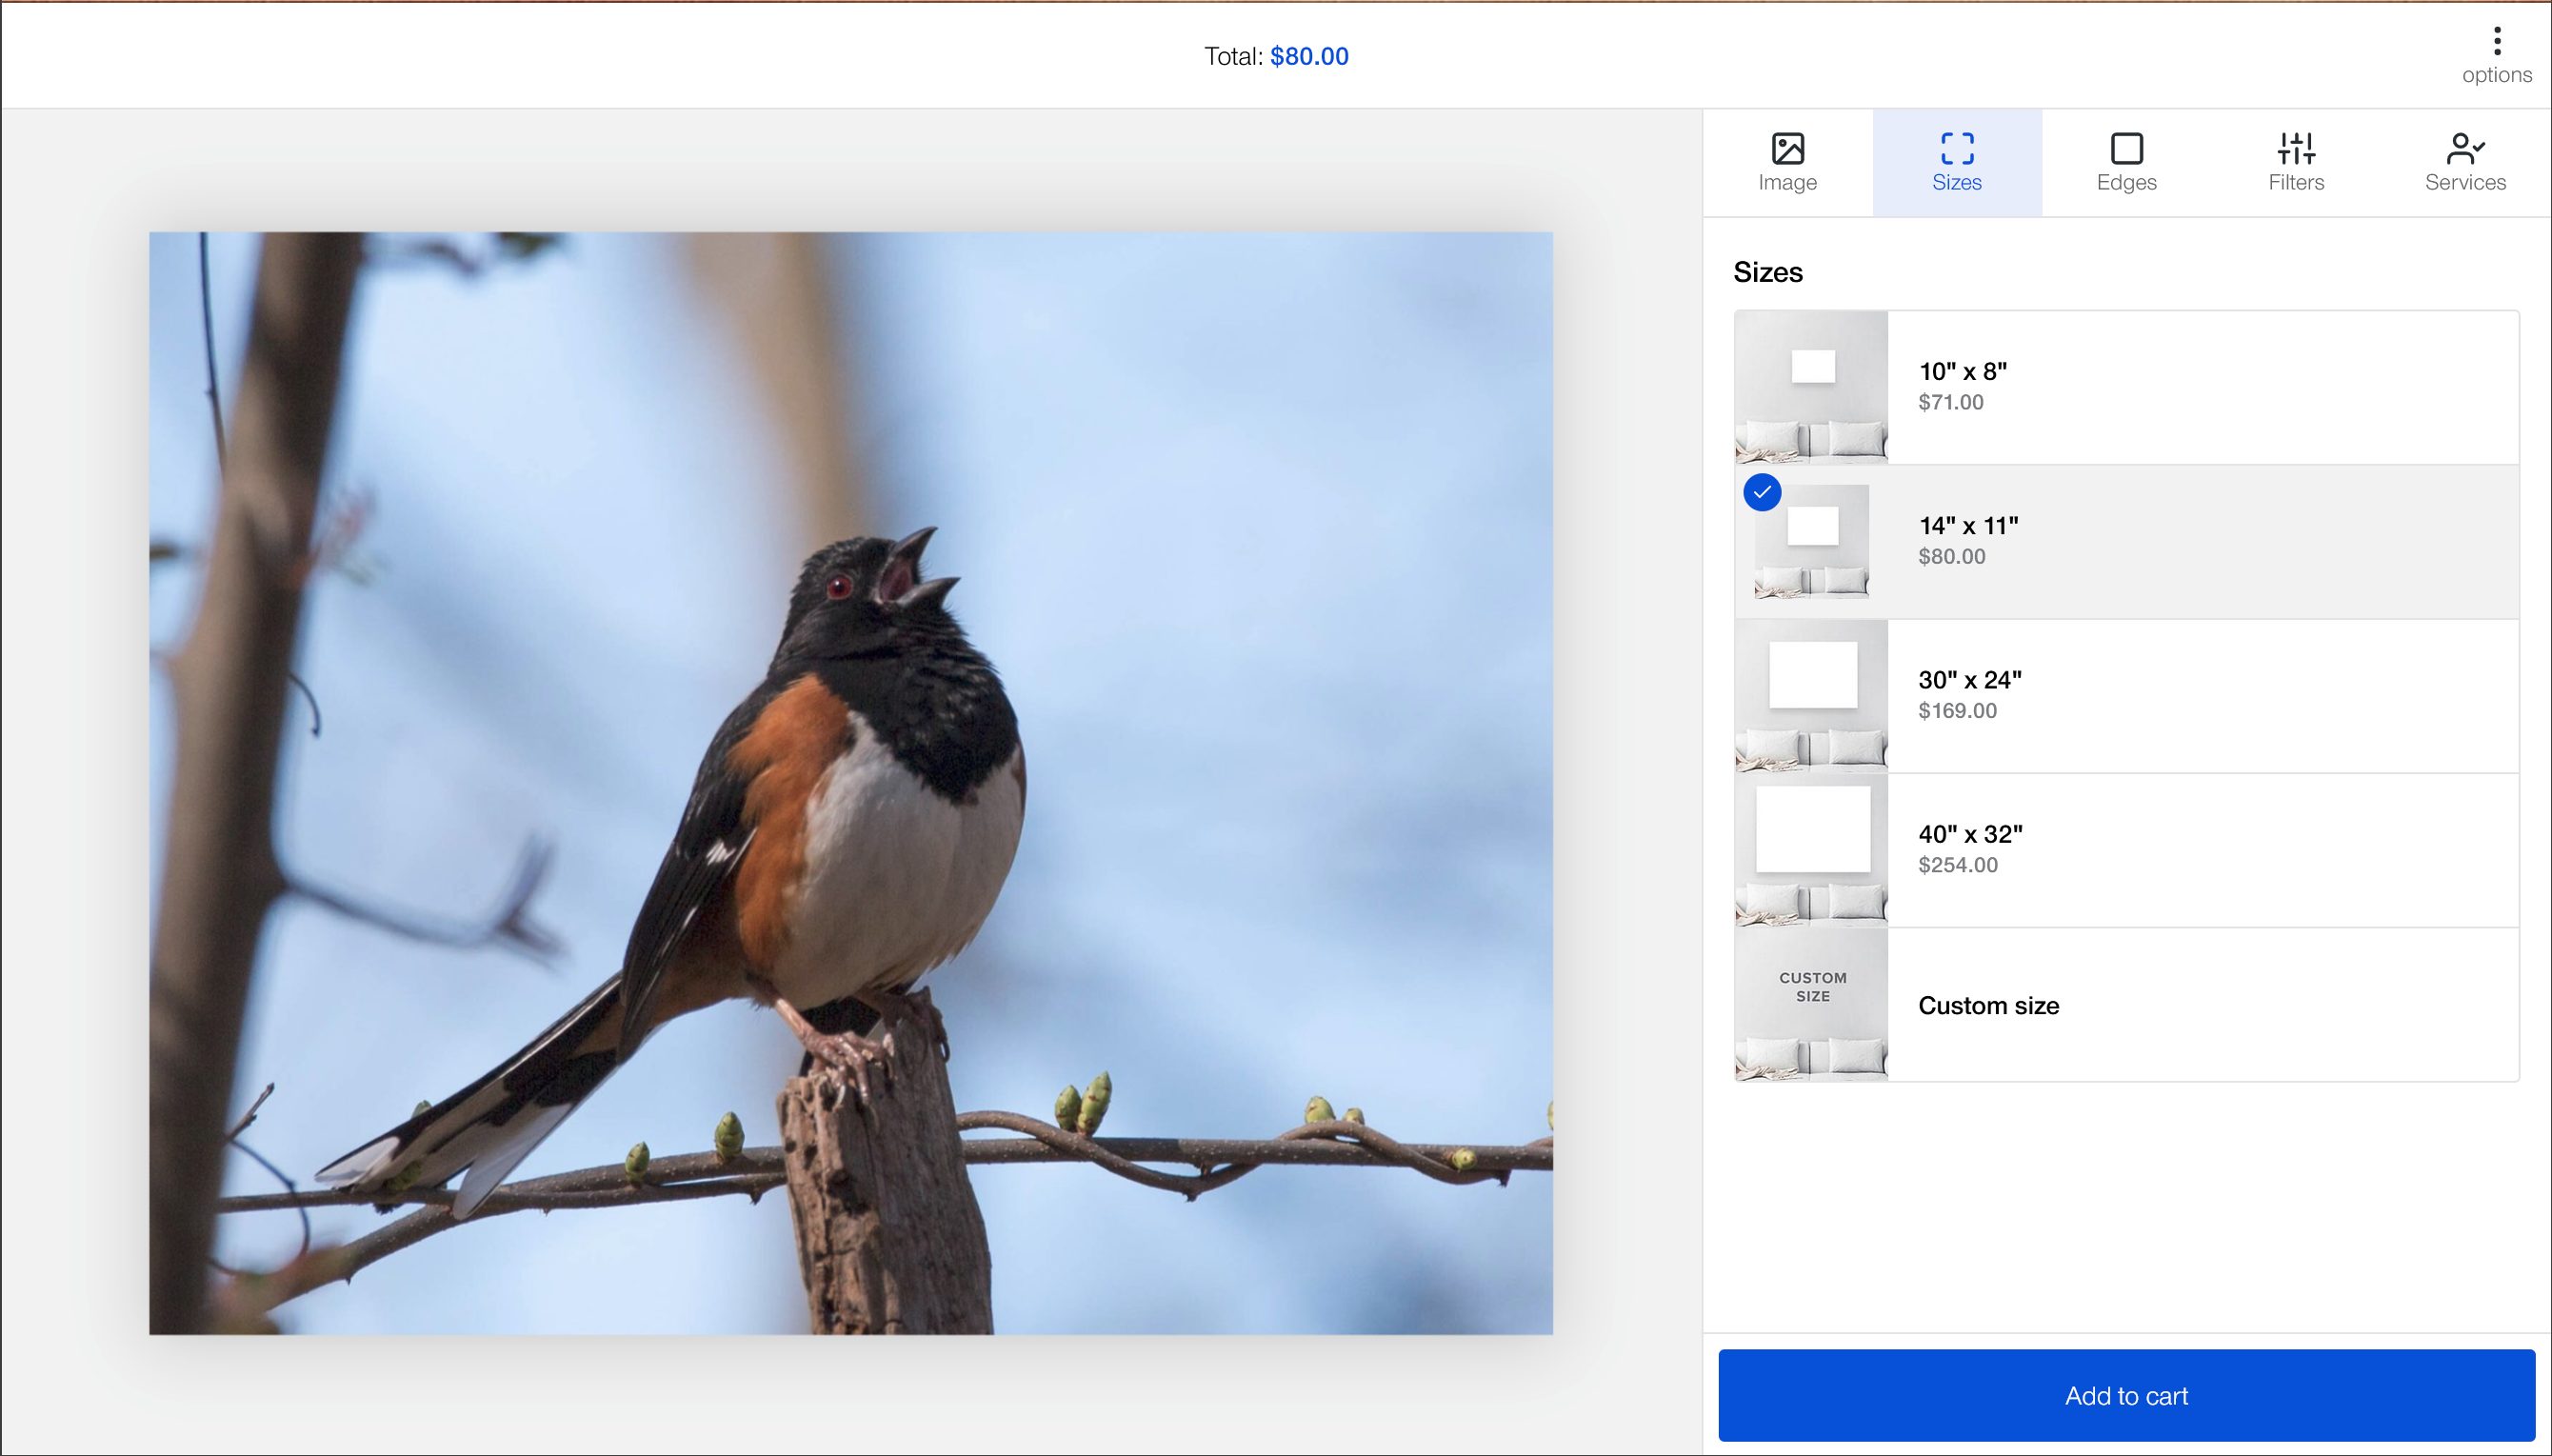Click the blue checkmark on the selected size

[x=1762, y=491]
